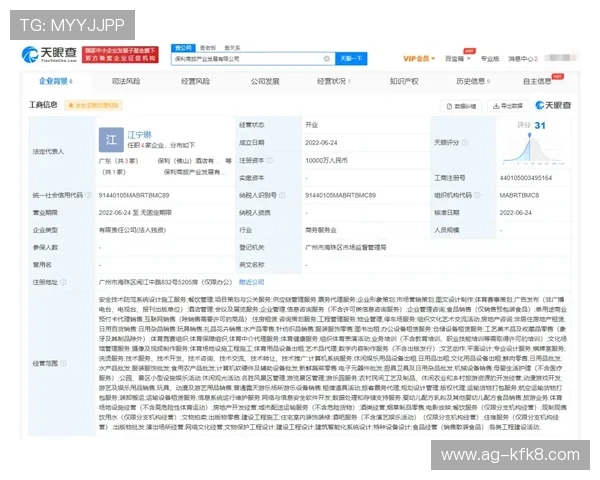Select the 查关系 search tab

[232, 48]
